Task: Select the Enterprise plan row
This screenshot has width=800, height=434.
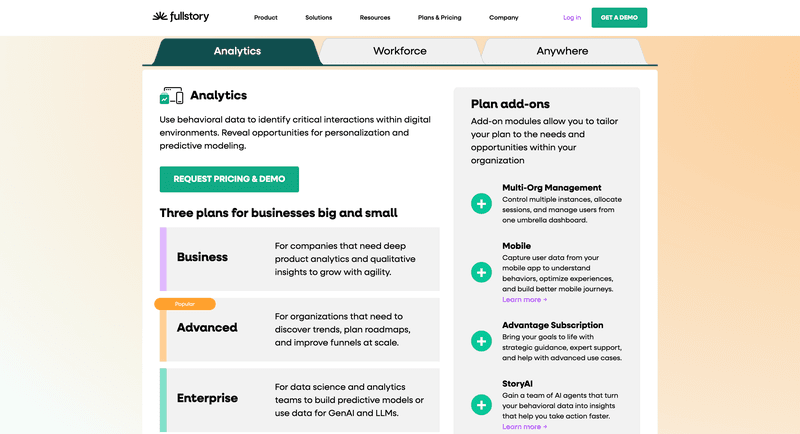Action: point(300,399)
